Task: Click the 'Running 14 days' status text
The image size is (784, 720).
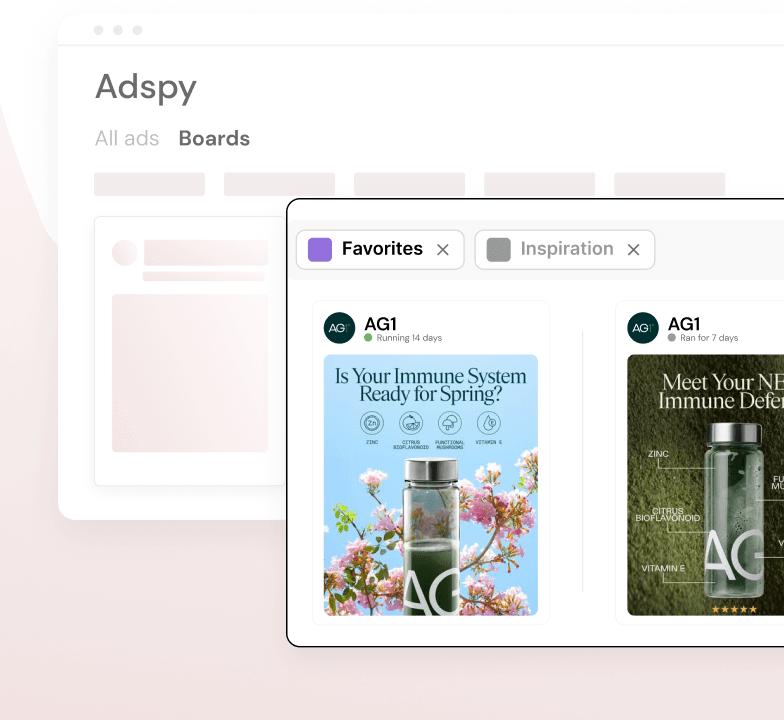Action: tap(409, 338)
